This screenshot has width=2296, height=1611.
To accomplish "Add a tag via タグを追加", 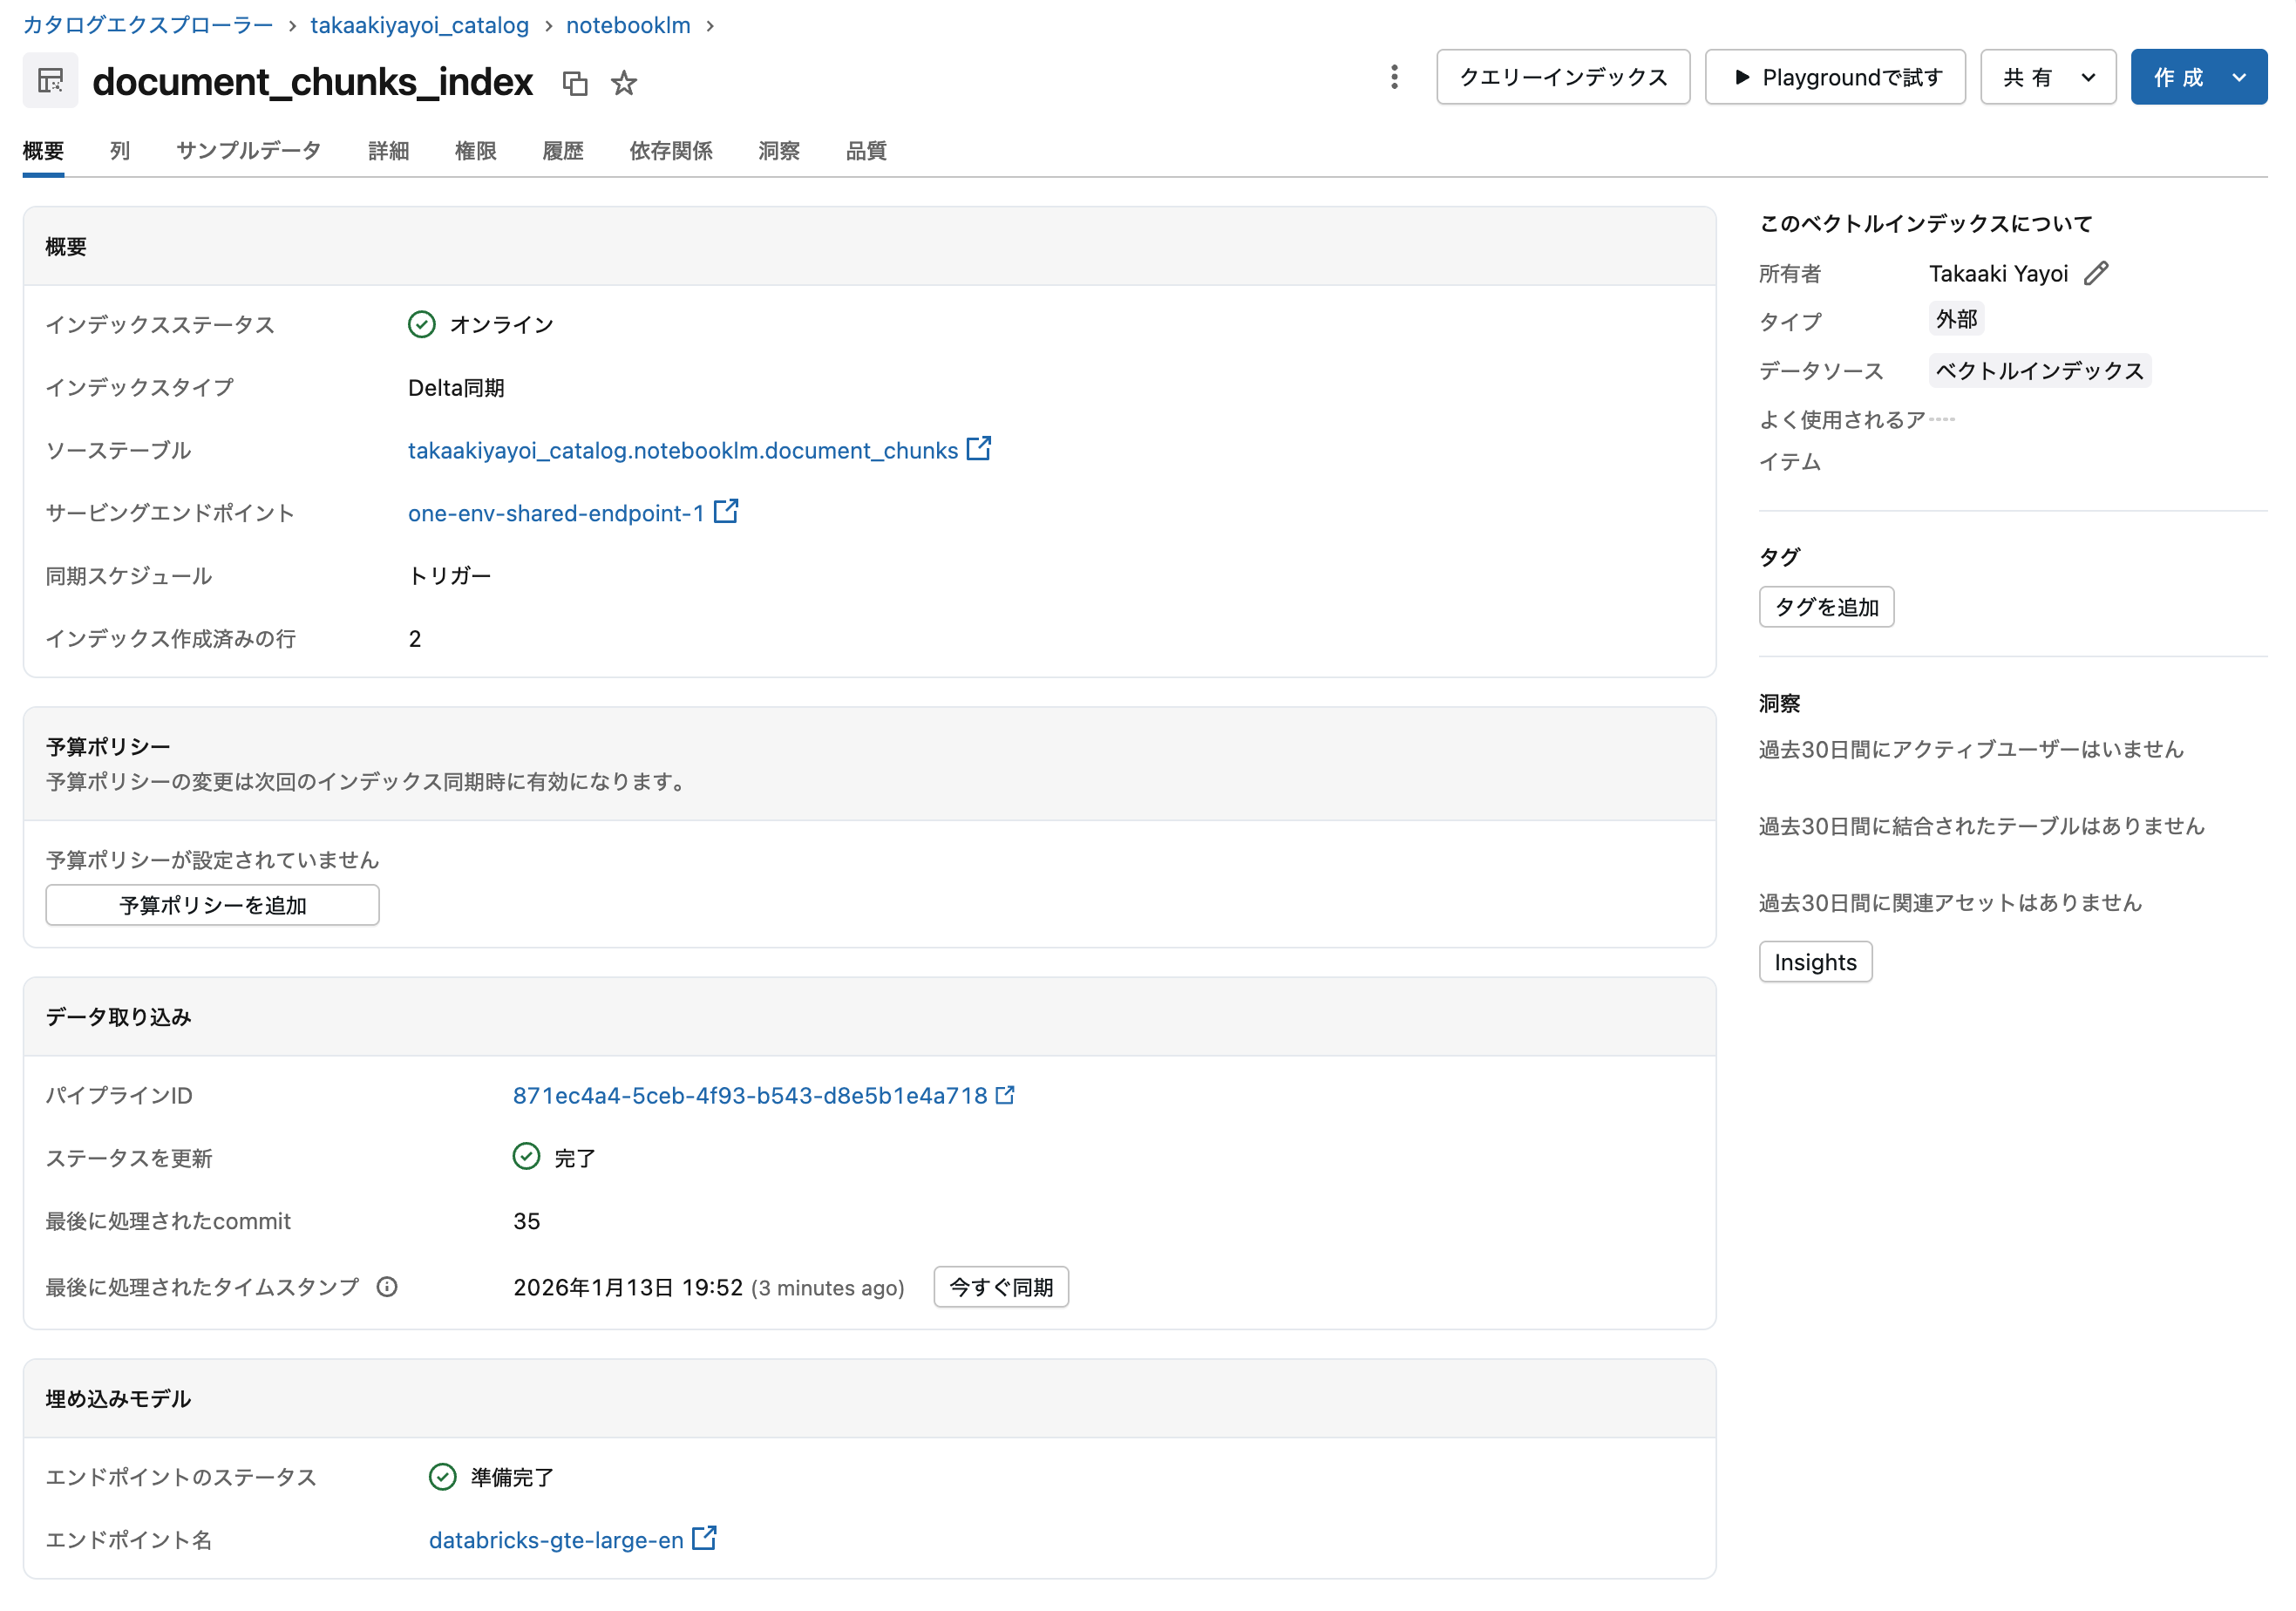I will coord(1825,606).
